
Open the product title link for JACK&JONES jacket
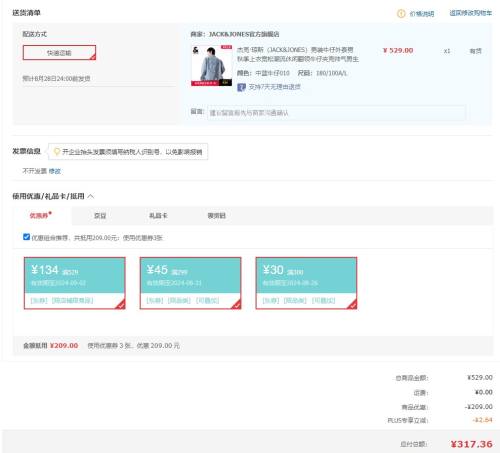(298, 54)
